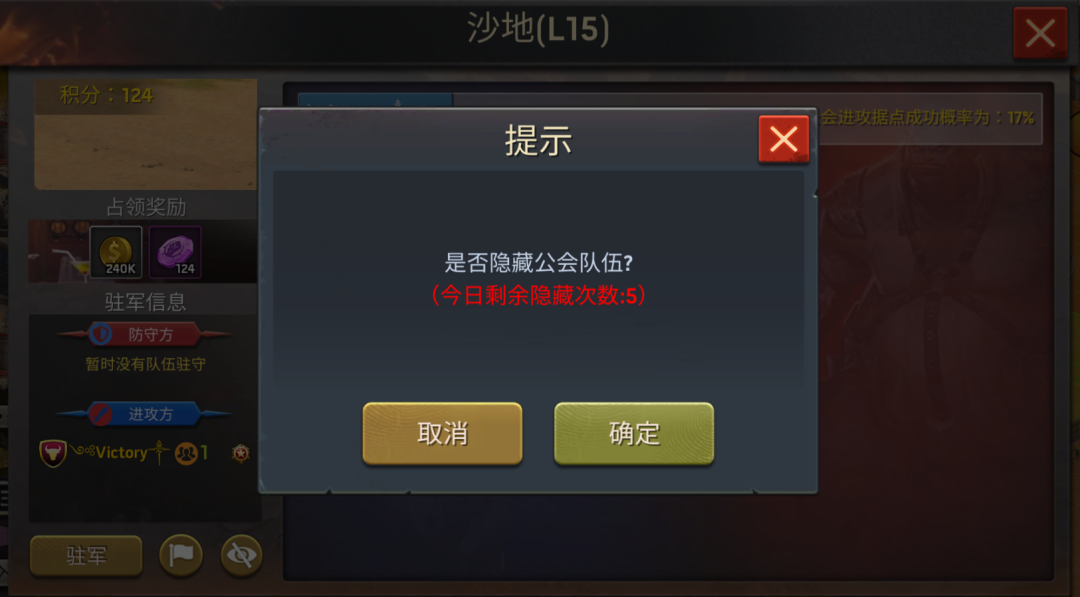
Task: Tap the flag marker icon
Action: (181, 555)
